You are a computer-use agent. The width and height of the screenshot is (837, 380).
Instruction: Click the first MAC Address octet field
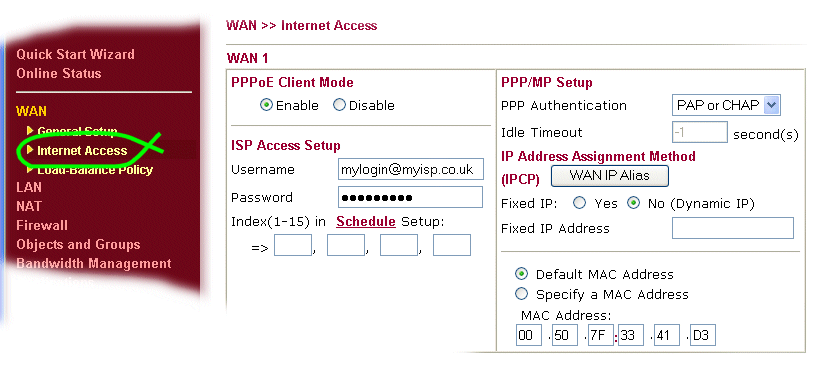pos(529,336)
